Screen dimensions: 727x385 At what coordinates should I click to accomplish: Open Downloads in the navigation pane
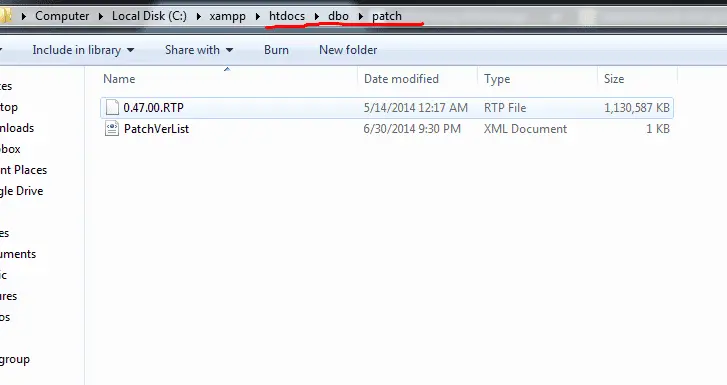point(17,128)
